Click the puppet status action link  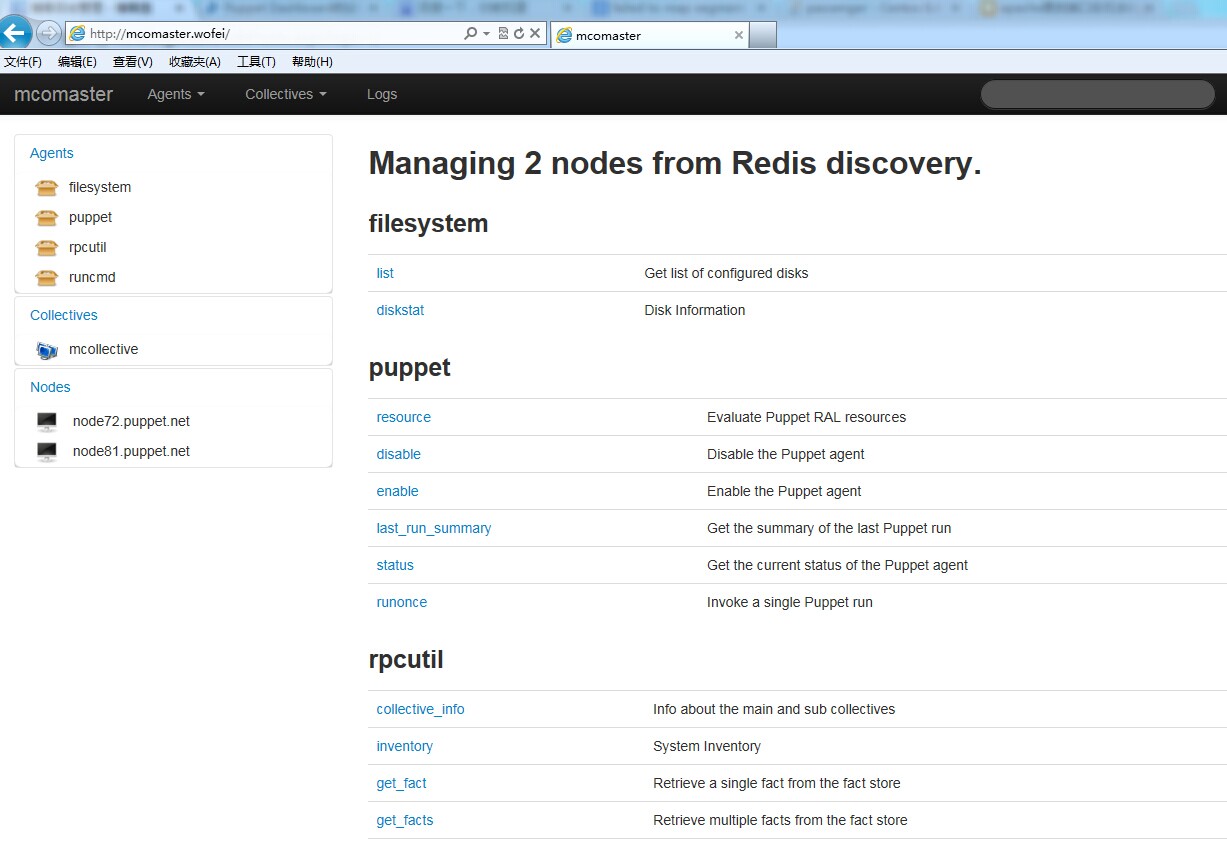(x=395, y=565)
